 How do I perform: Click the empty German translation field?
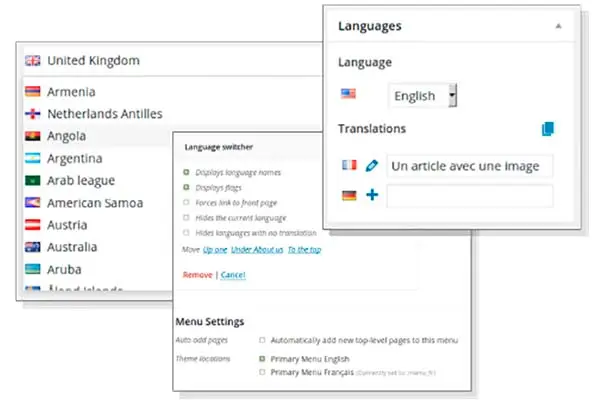coord(470,196)
